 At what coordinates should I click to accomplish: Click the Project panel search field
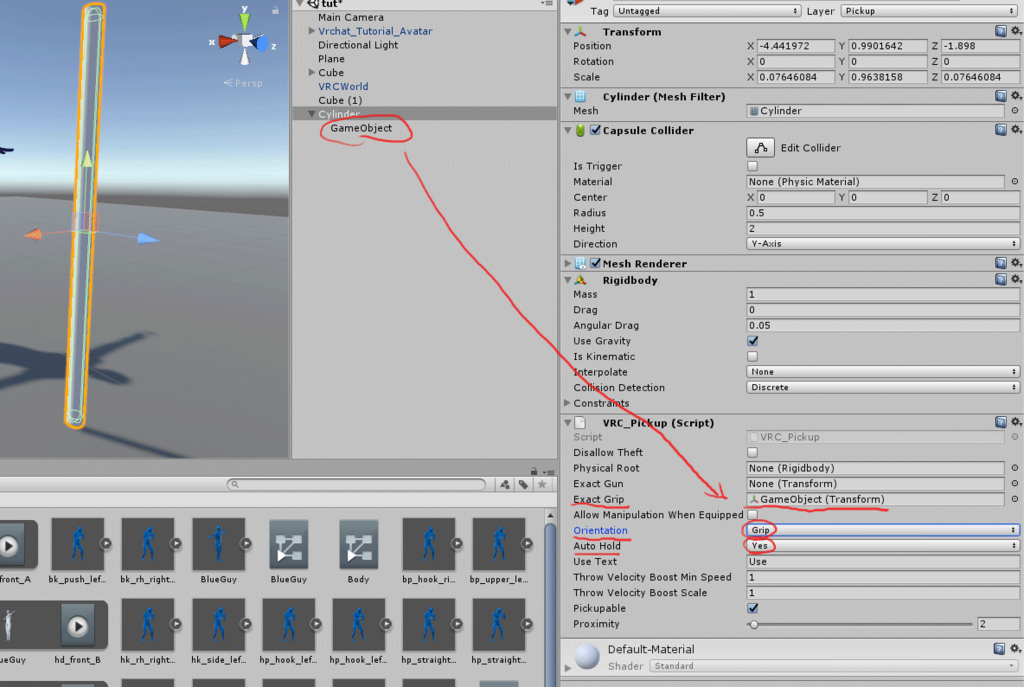(357, 485)
